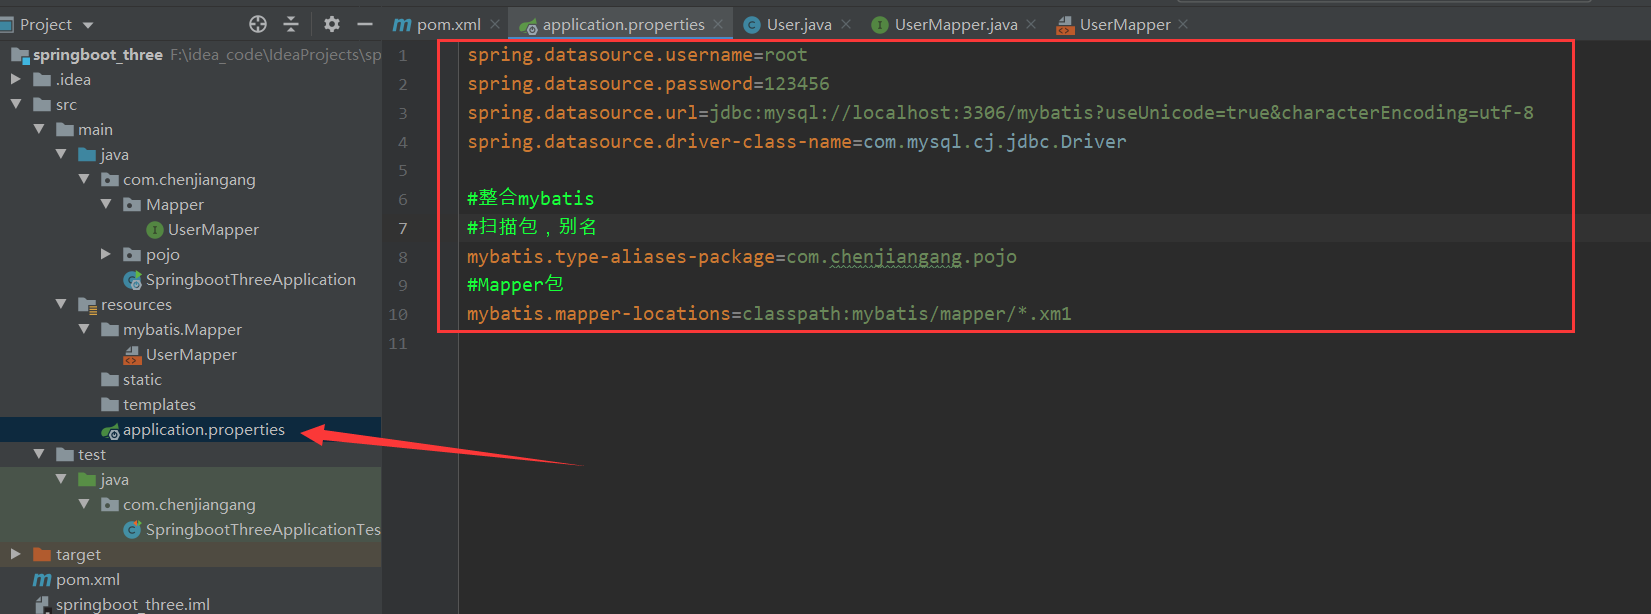Collapse the mybatis.Mapper folder arrow
Viewport: 1651px width, 614px height.
pyautogui.click(x=84, y=329)
